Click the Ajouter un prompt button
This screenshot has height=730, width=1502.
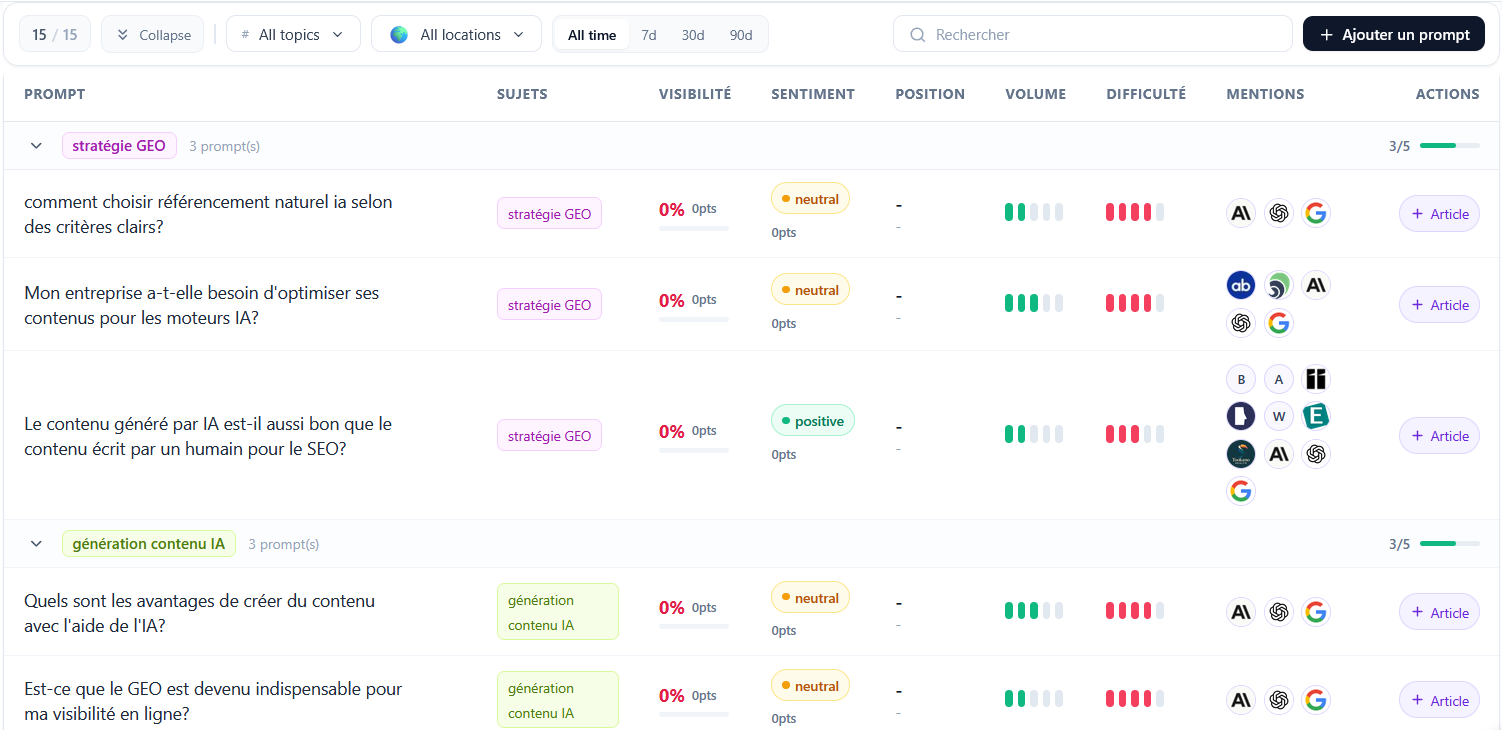click(1394, 34)
